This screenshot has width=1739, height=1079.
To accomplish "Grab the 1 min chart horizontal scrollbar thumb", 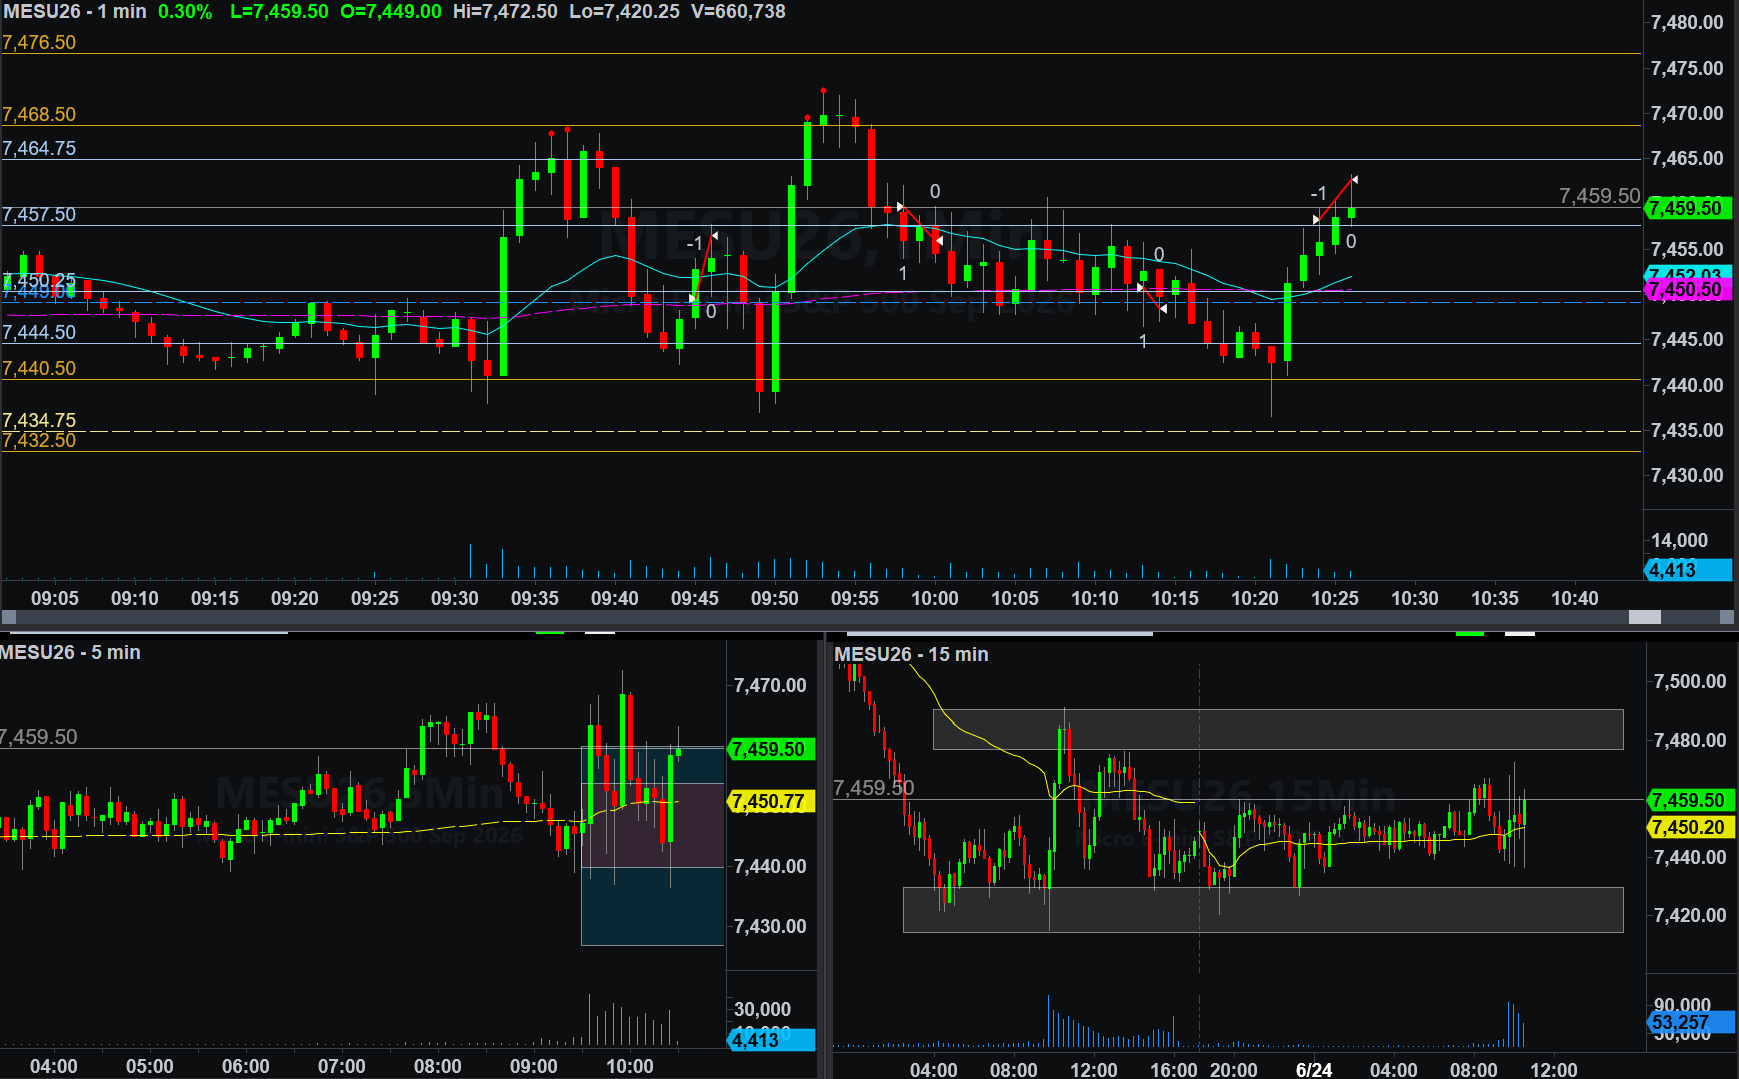I will (x=1644, y=617).
